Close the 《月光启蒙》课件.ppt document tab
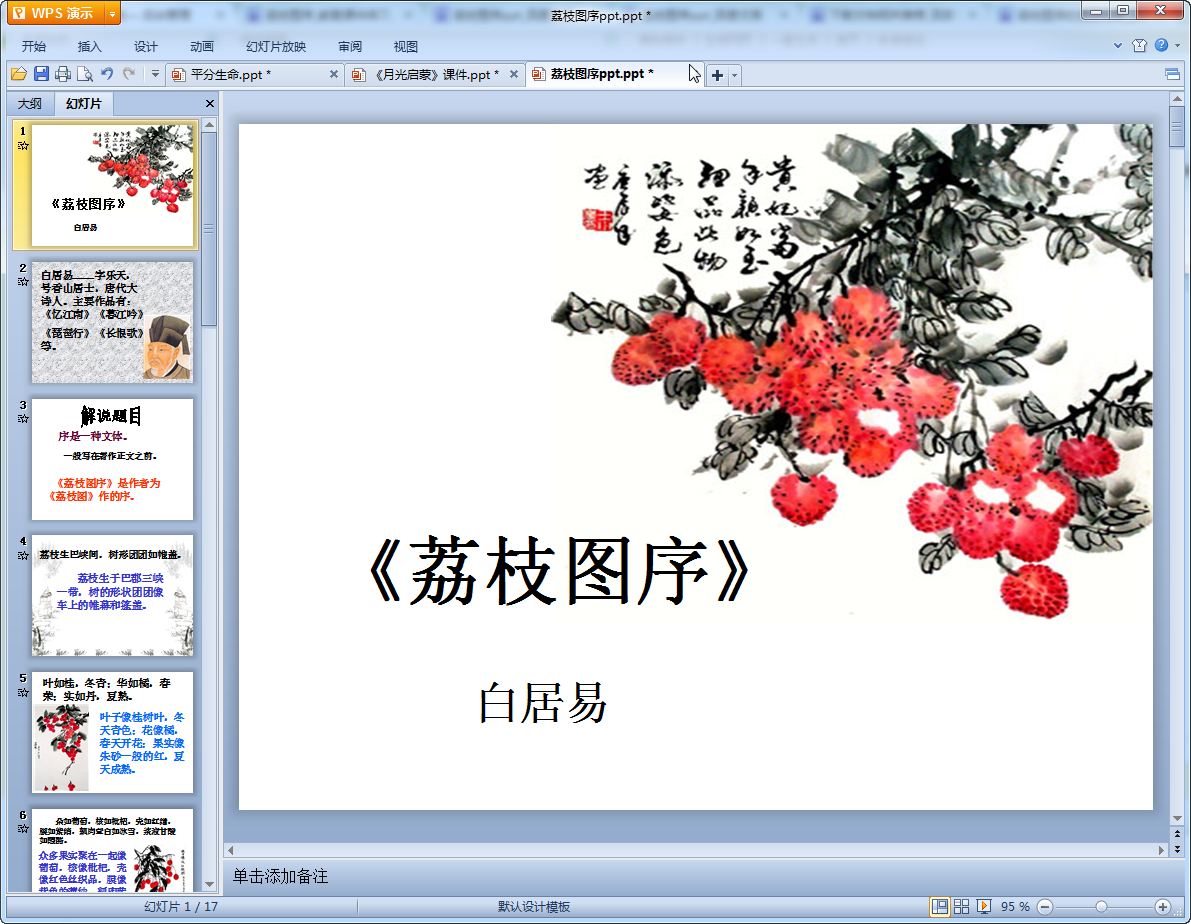The width and height of the screenshot is (1191, 924). [x=513, y=74]
